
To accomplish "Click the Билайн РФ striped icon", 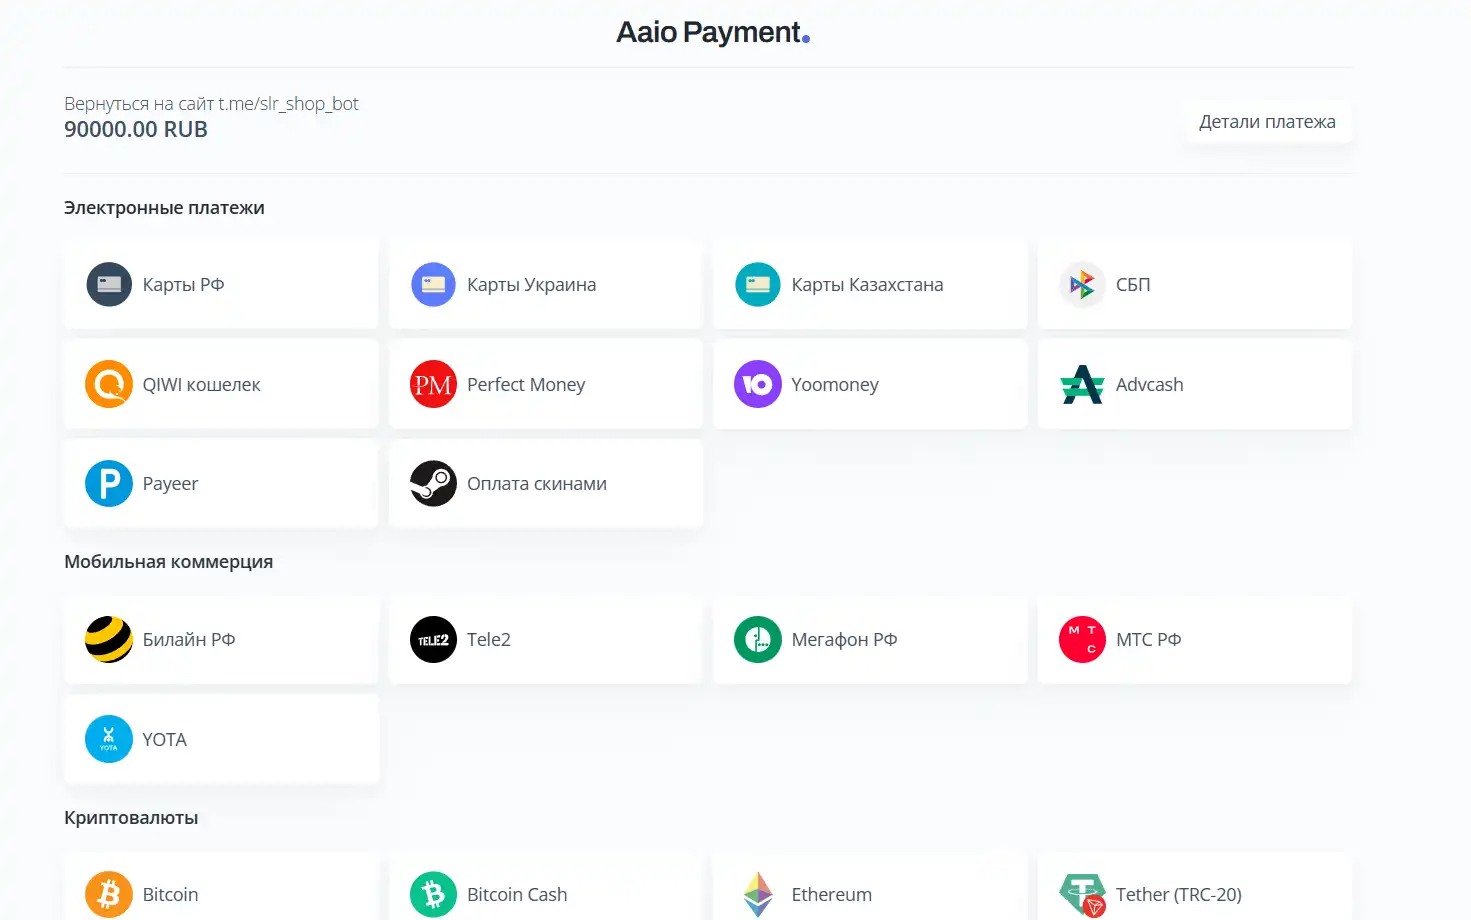I will (x=109, y=639).
